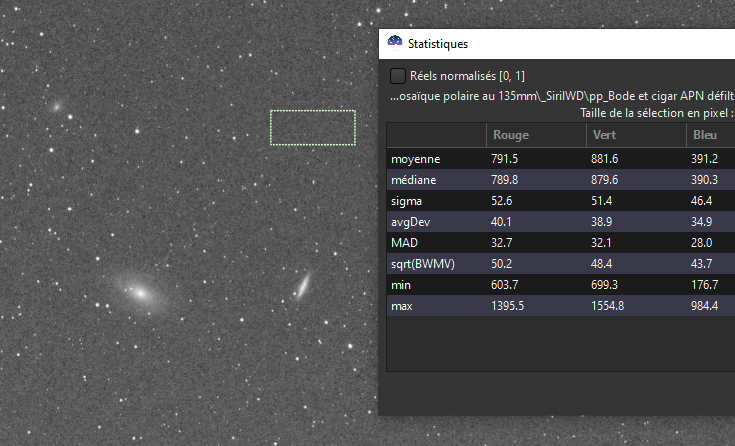This screenshot has height=446, width=735.
Task: Click the Bleu médiane value 390.3
Action: tap(704, 180)
